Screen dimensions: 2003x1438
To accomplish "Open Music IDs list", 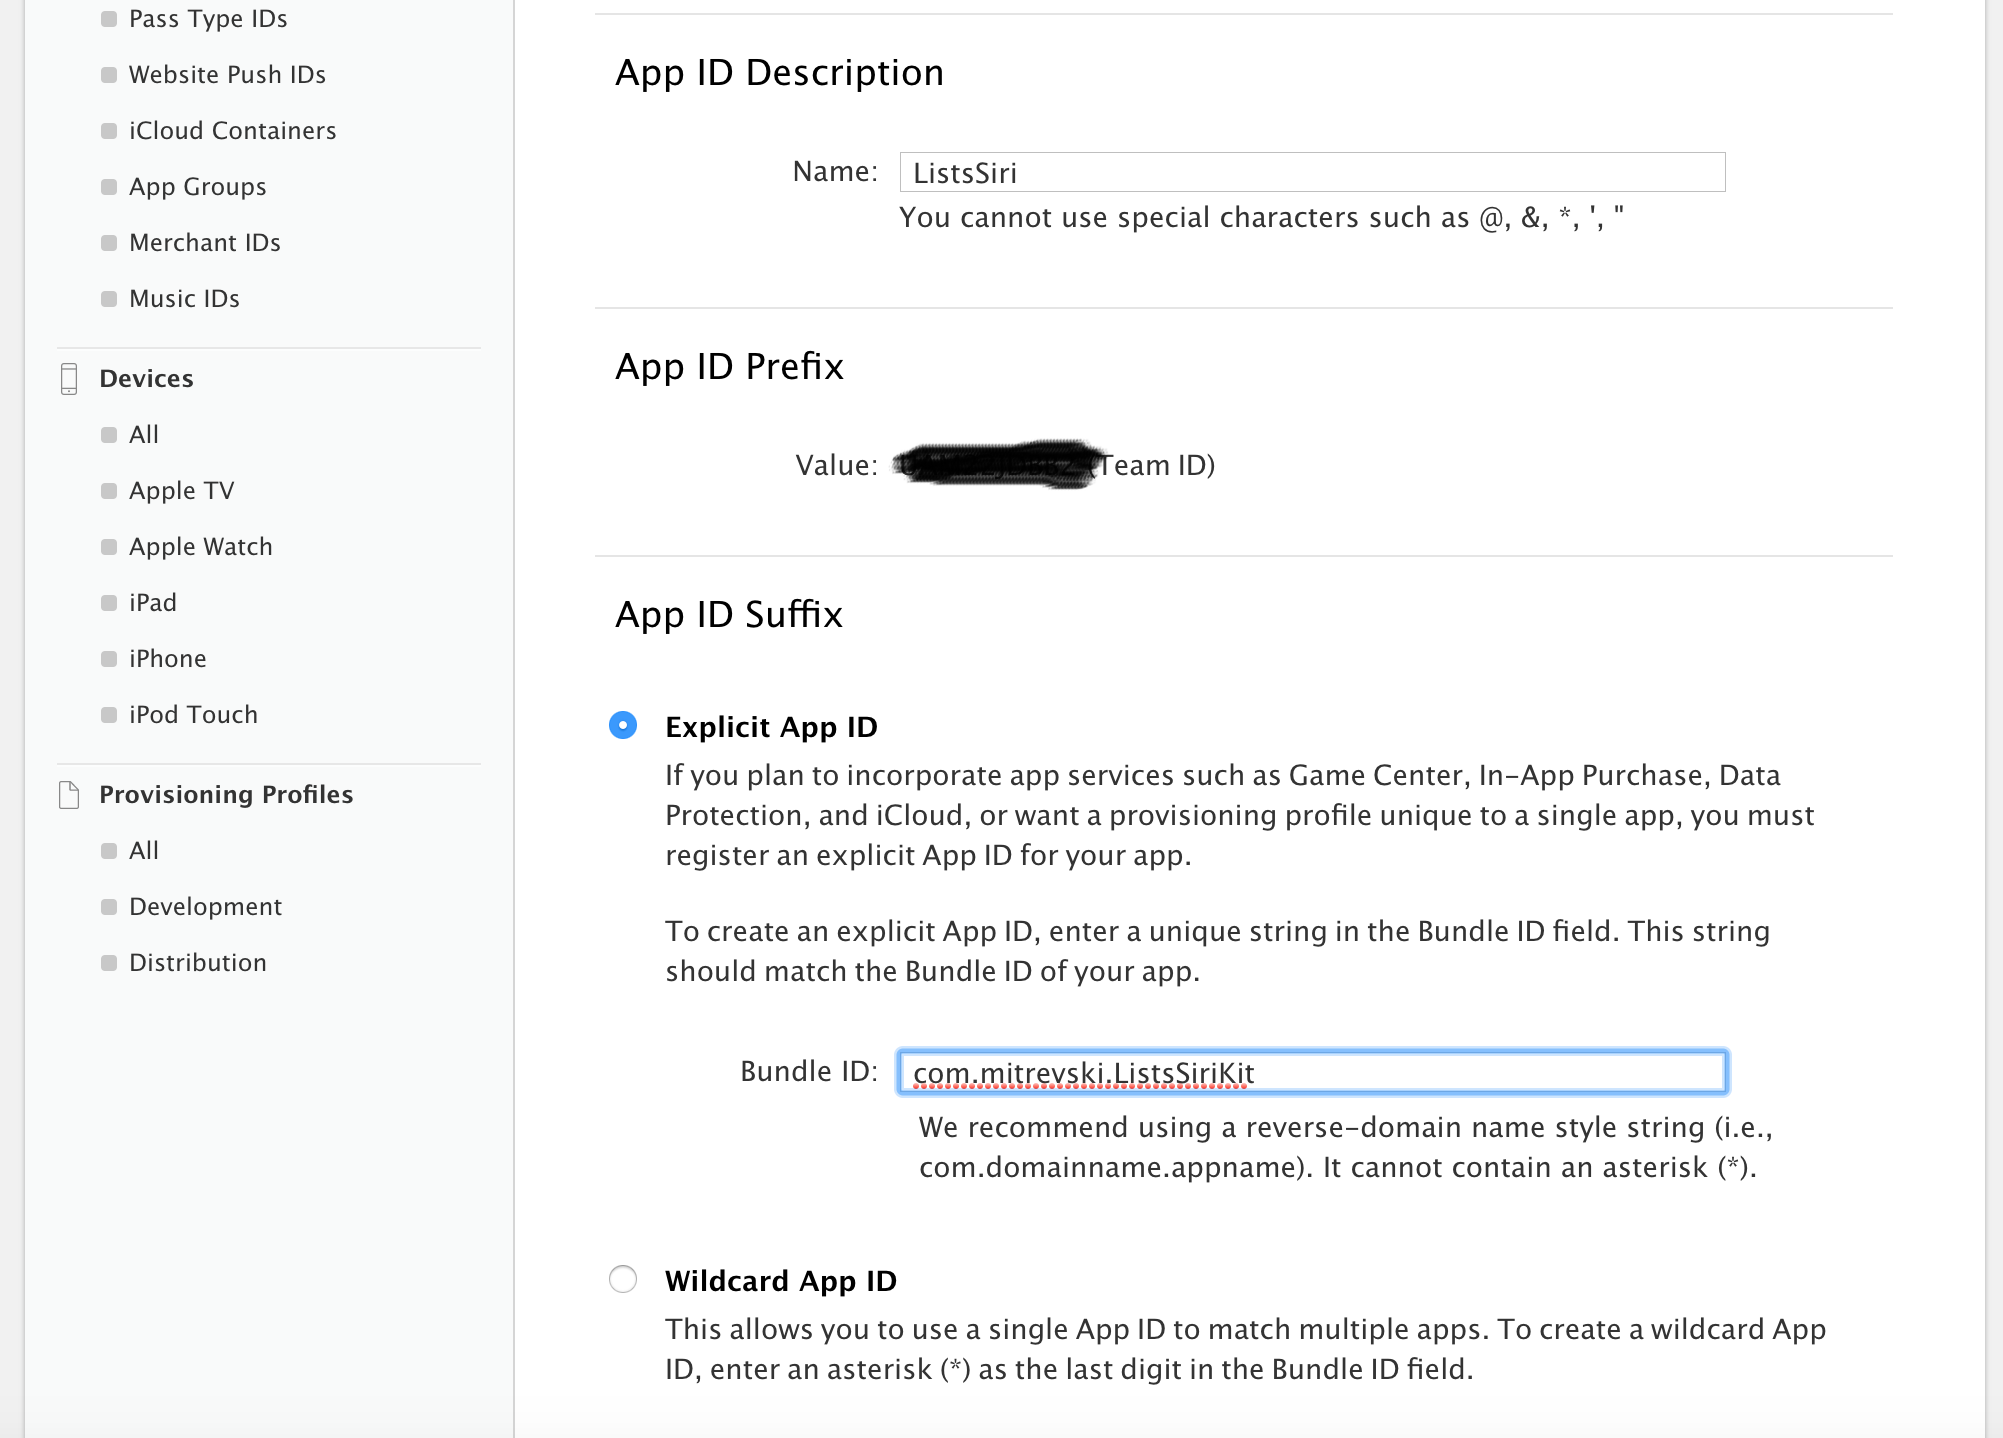I will (x=184, y=299).
